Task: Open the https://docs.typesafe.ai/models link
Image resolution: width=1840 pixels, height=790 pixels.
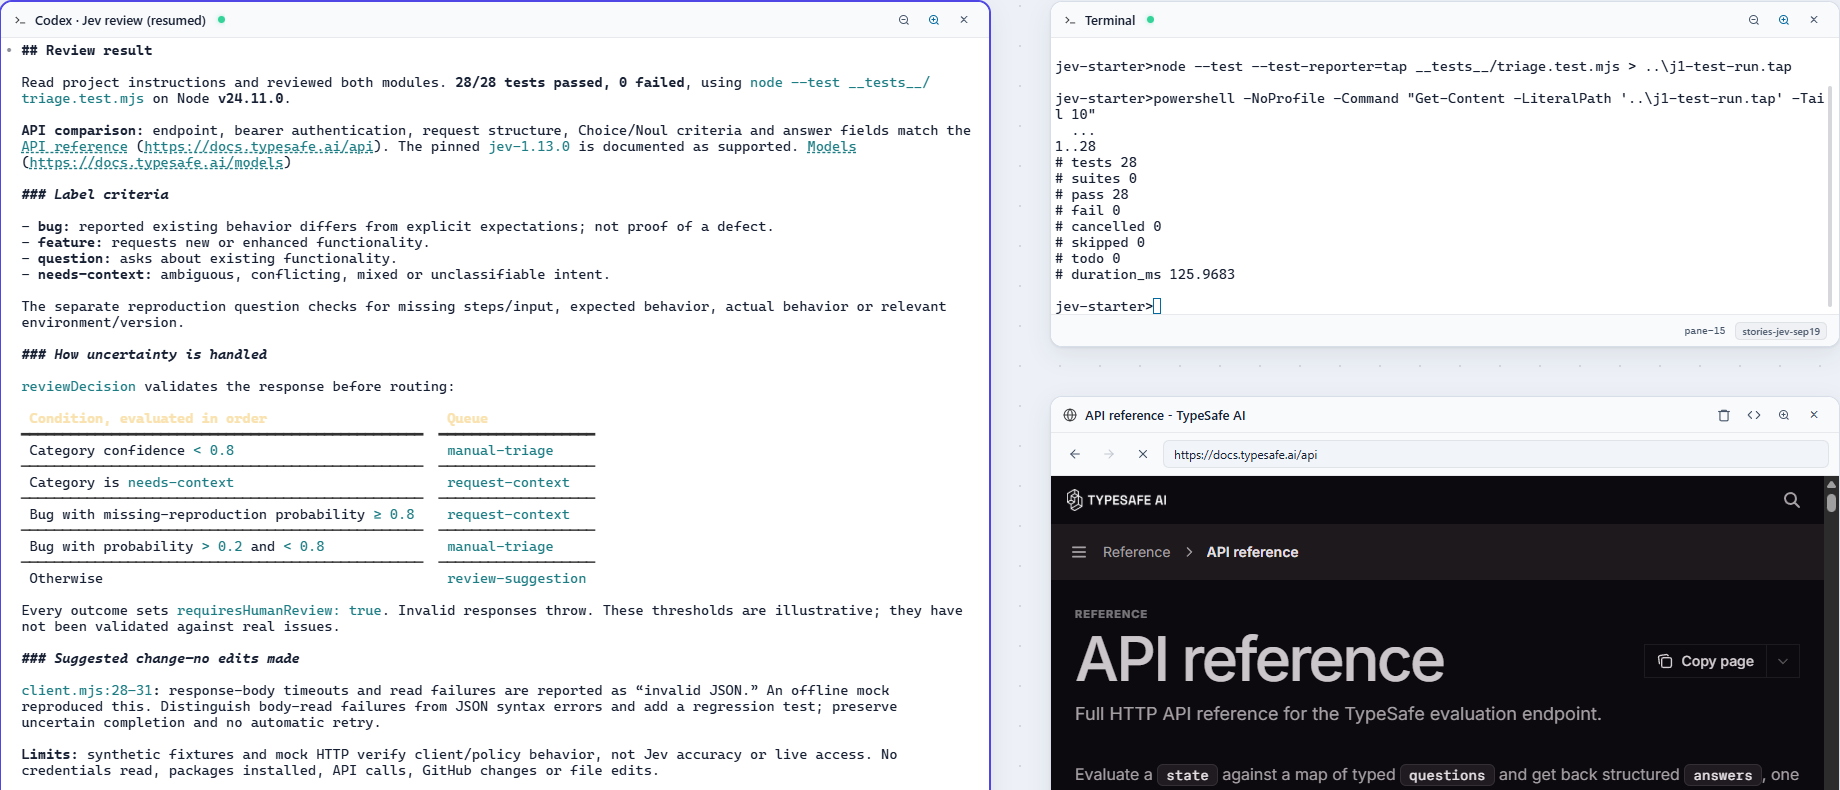Action: click(156, 163)
